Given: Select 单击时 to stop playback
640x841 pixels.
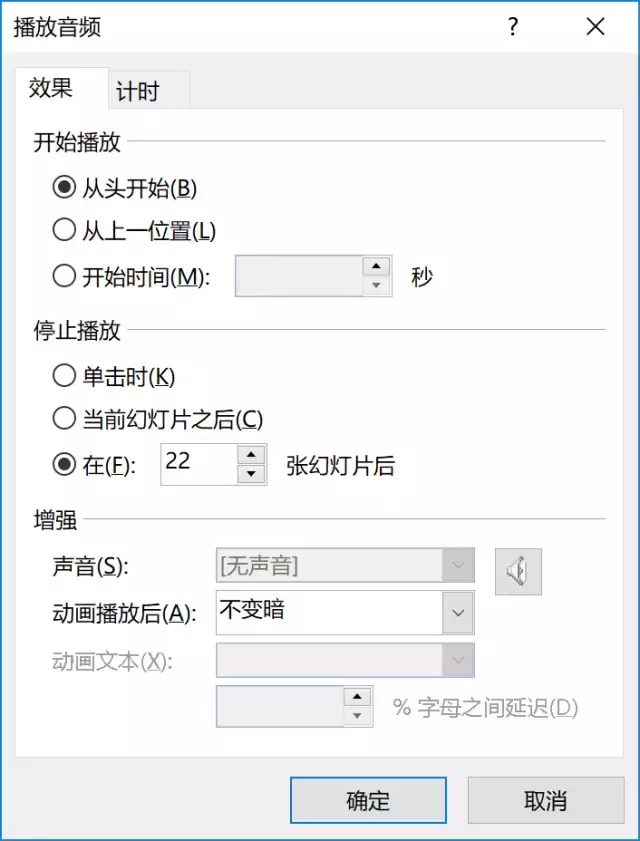Looking at the screenshot, I should click(64, 376).
